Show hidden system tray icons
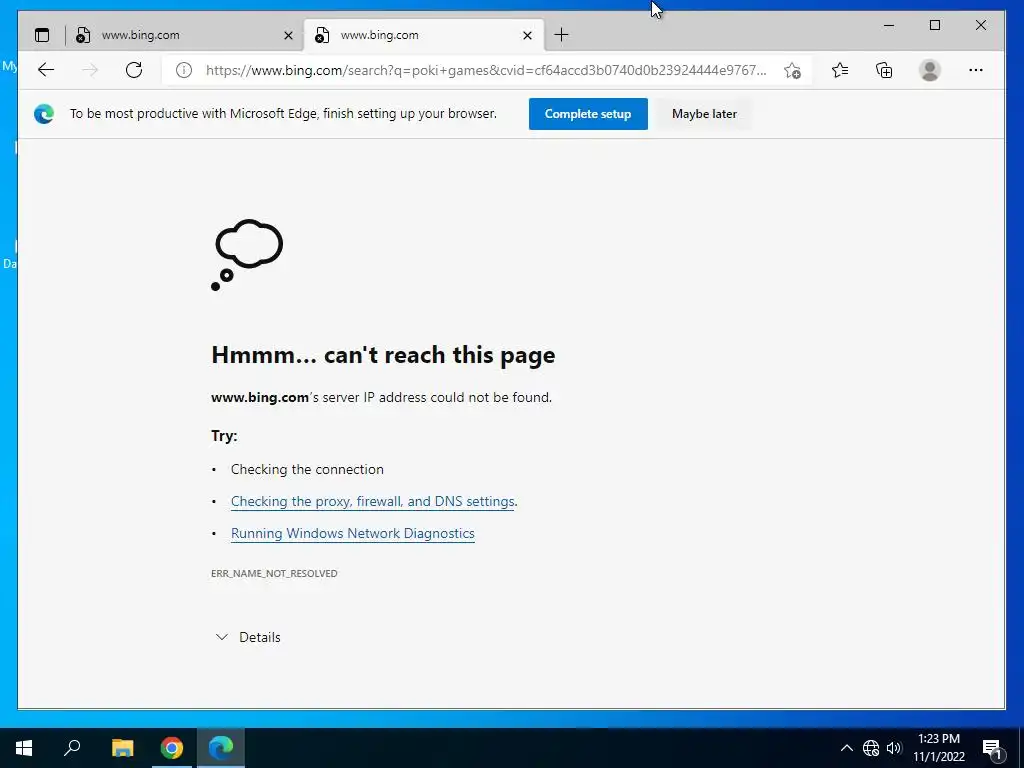This screenshot has width=1024, height=768. tap(846, 748)
